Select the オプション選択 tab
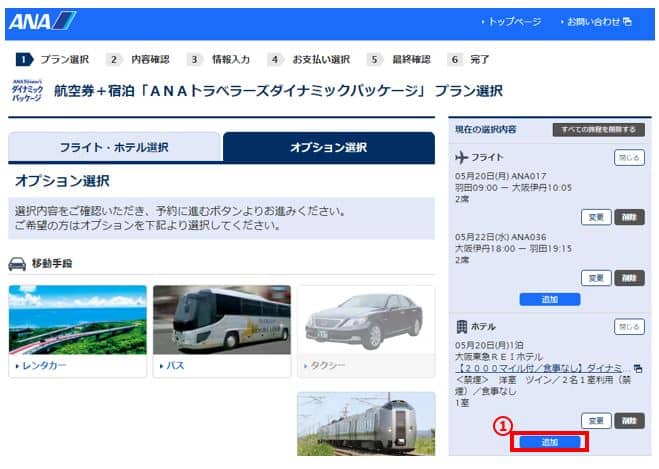 tap(328, 148)
